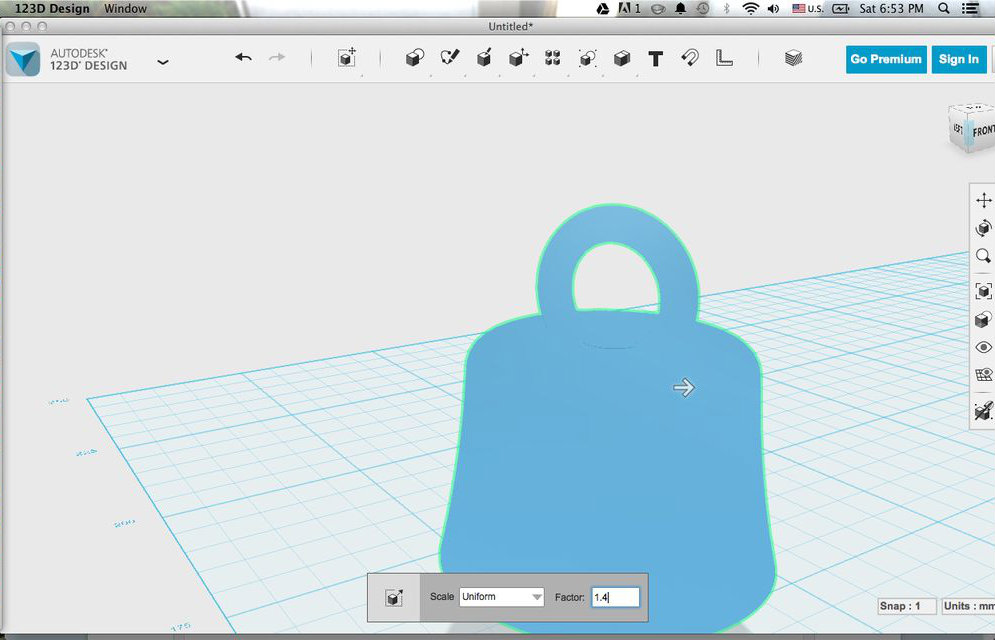The height and width of the screenshot is (640, 995).
Task: Open the Snap : 1 setting
Action: tap(907, 606)
